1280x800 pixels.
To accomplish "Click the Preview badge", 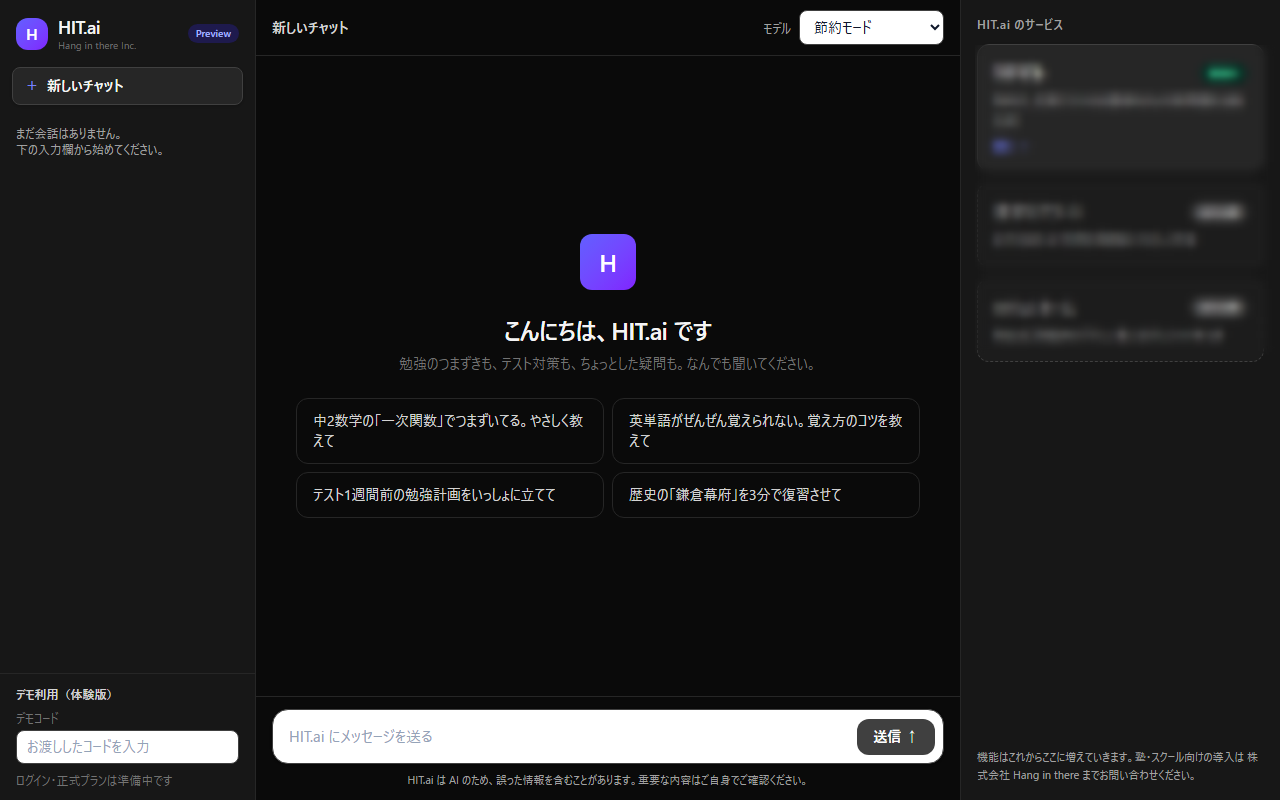I will 213,34.
